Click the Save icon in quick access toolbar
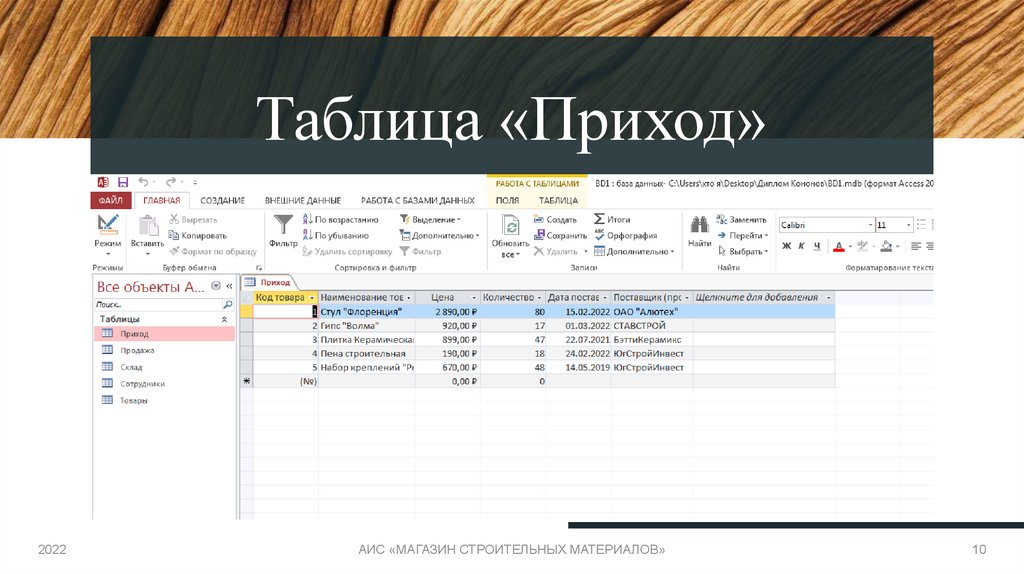 pyautogui.click(x=123, y=182)
